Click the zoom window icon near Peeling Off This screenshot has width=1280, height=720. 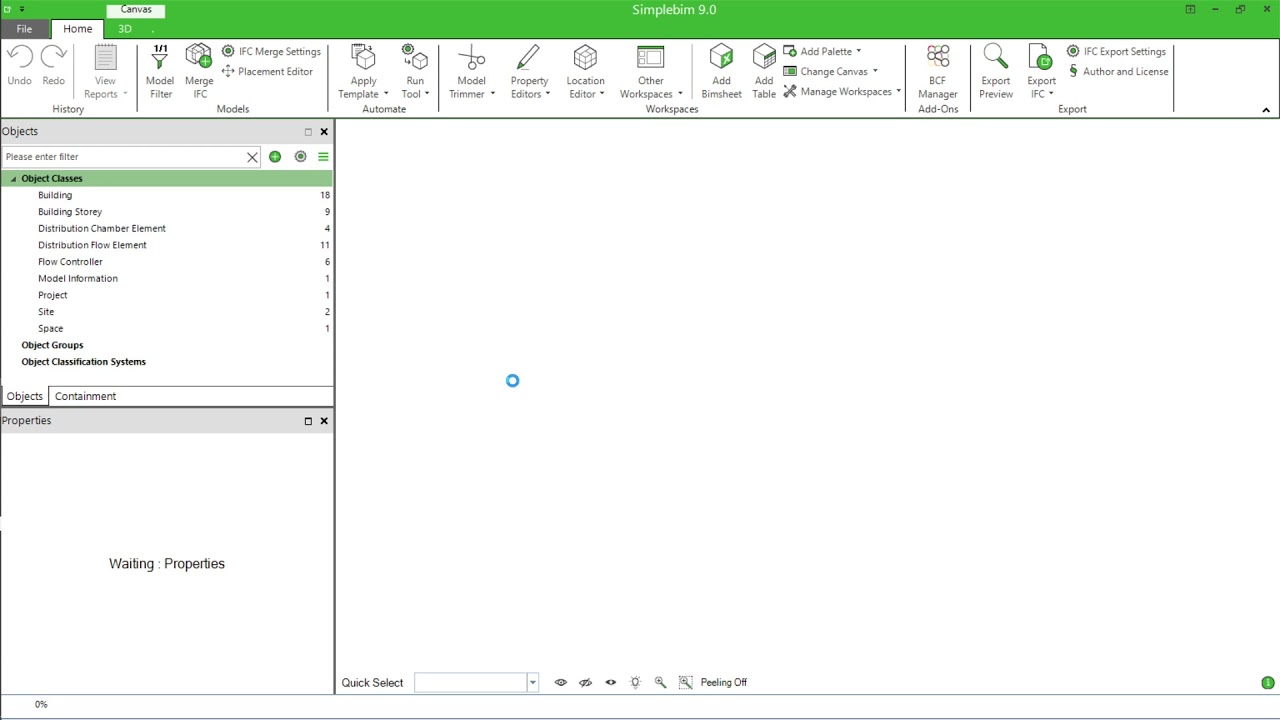point(685,682)
